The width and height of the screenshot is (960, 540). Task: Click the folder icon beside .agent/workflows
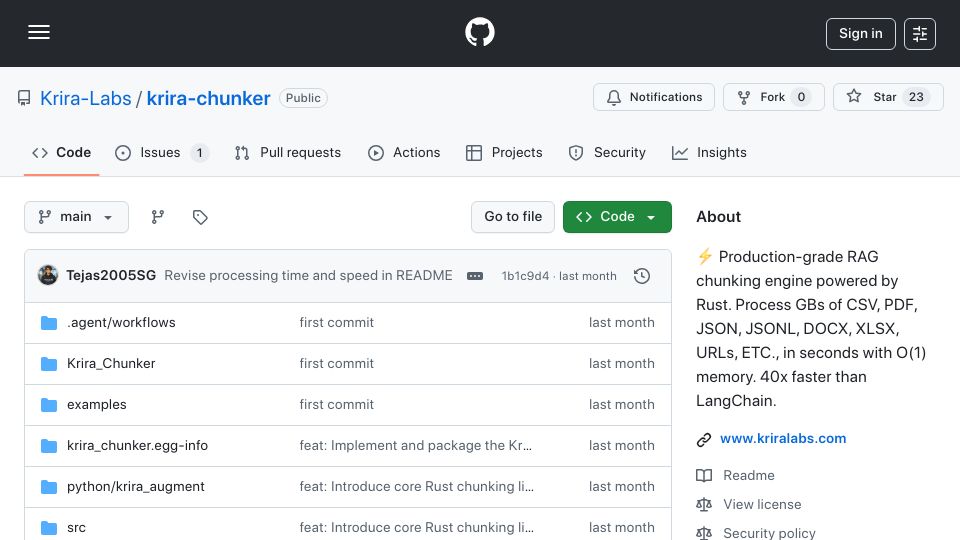pyautogui.click(x=49, y=323)
